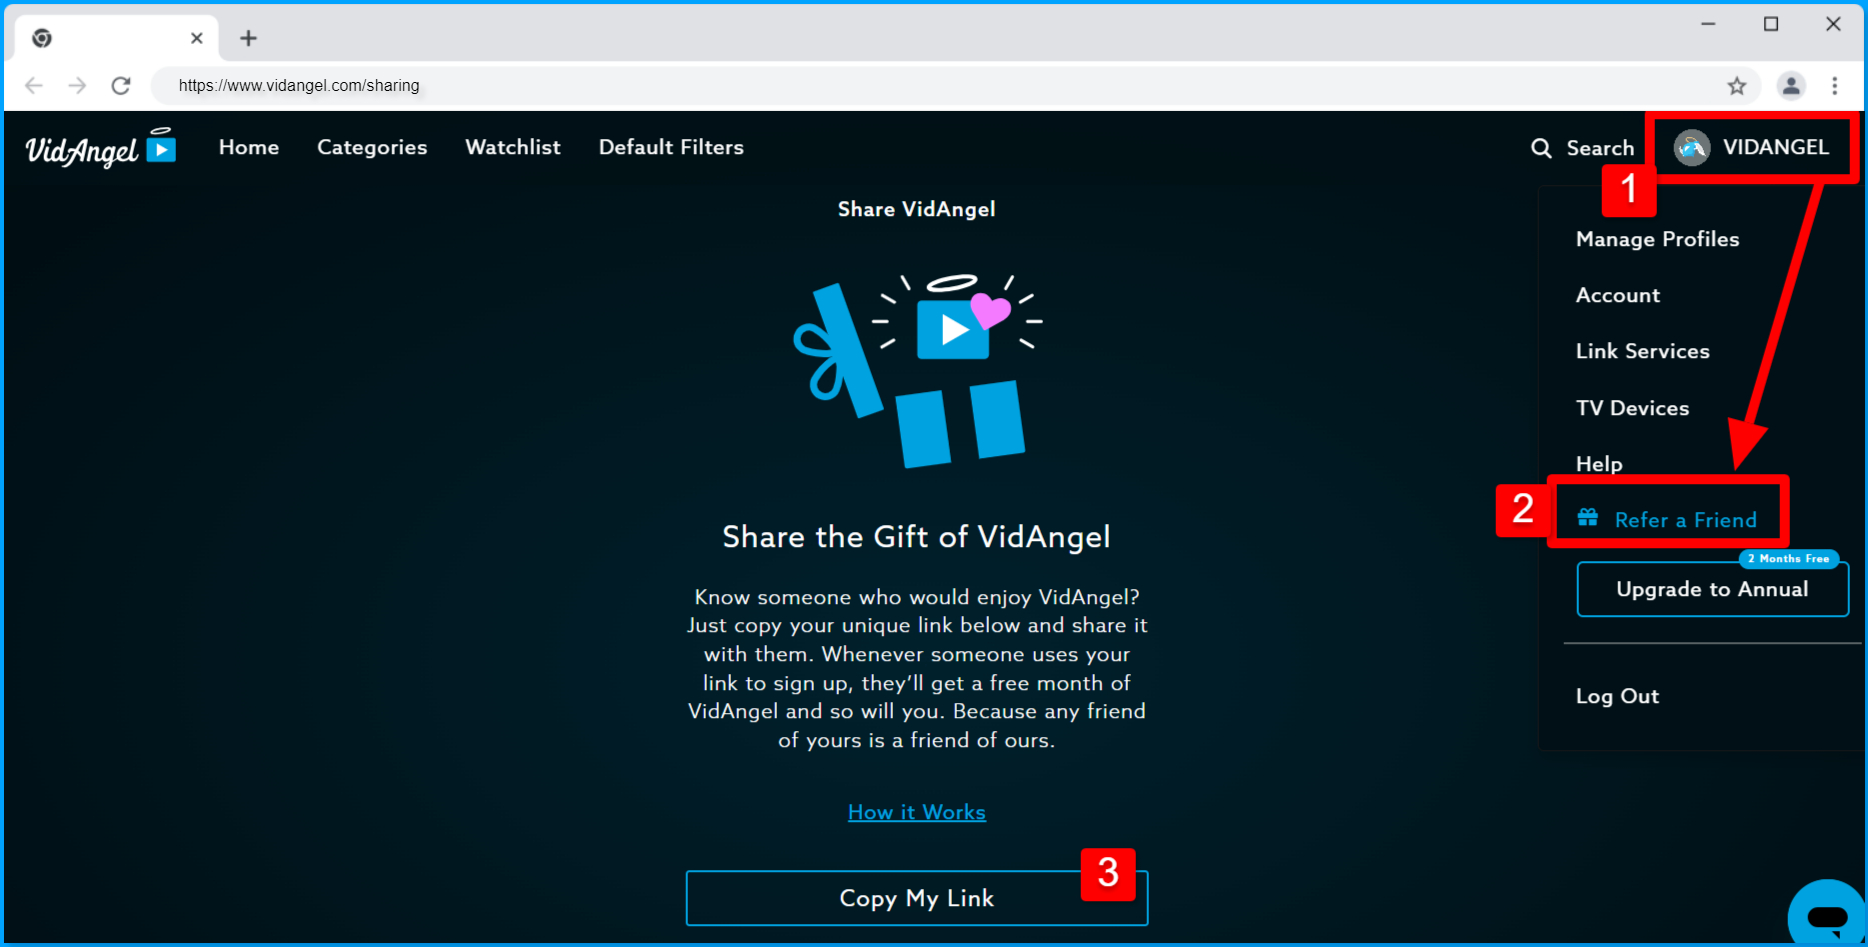Open a new browser tab
The height and width of the screenshot is (947, 1868).
tap(248, 38)
